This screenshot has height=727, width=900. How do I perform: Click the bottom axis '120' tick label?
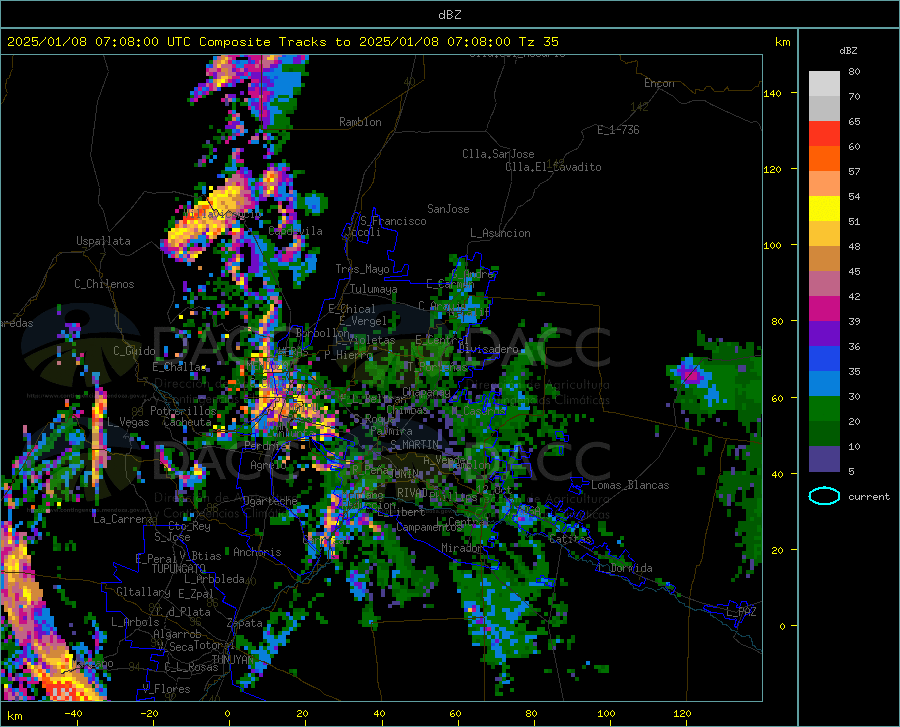(x=682, y=713)
